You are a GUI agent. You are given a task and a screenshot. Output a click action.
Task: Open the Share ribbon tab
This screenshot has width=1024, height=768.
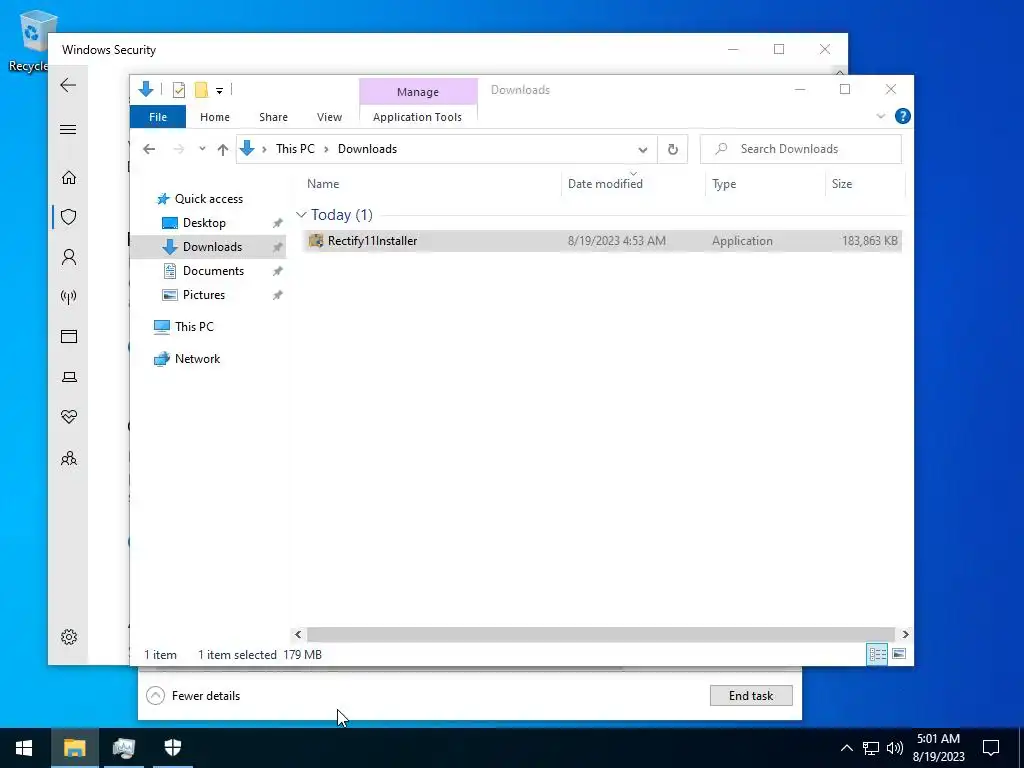pos(273,117)
